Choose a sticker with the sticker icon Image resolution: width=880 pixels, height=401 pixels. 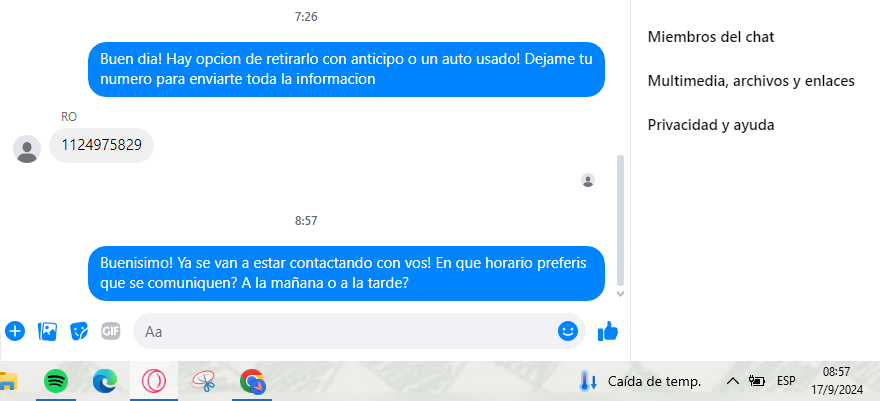pyautogui.click(x=79, y=331)
